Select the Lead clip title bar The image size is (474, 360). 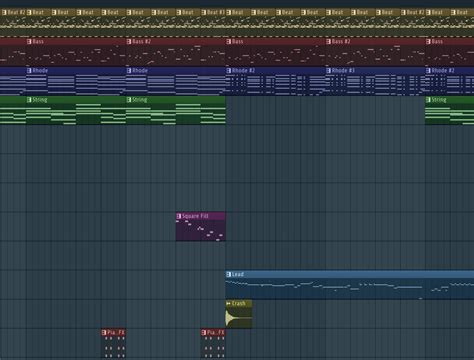(x=350, y=274)
